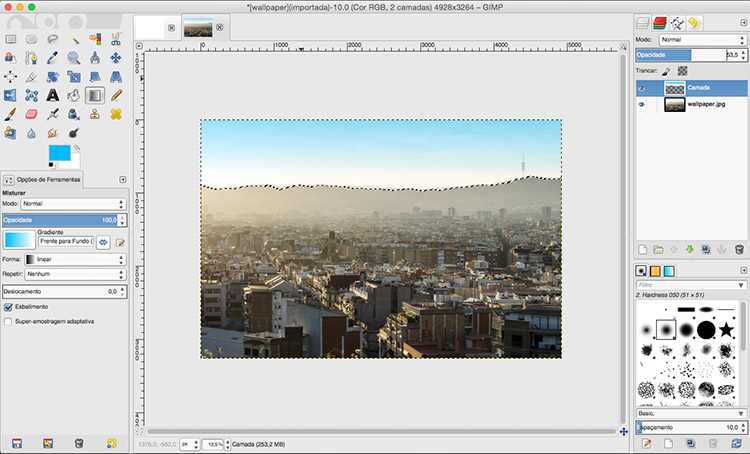Select the Crop tool
Image resolution: width=750 pixels, height=454 pixels.
click(x=32, y=77)
